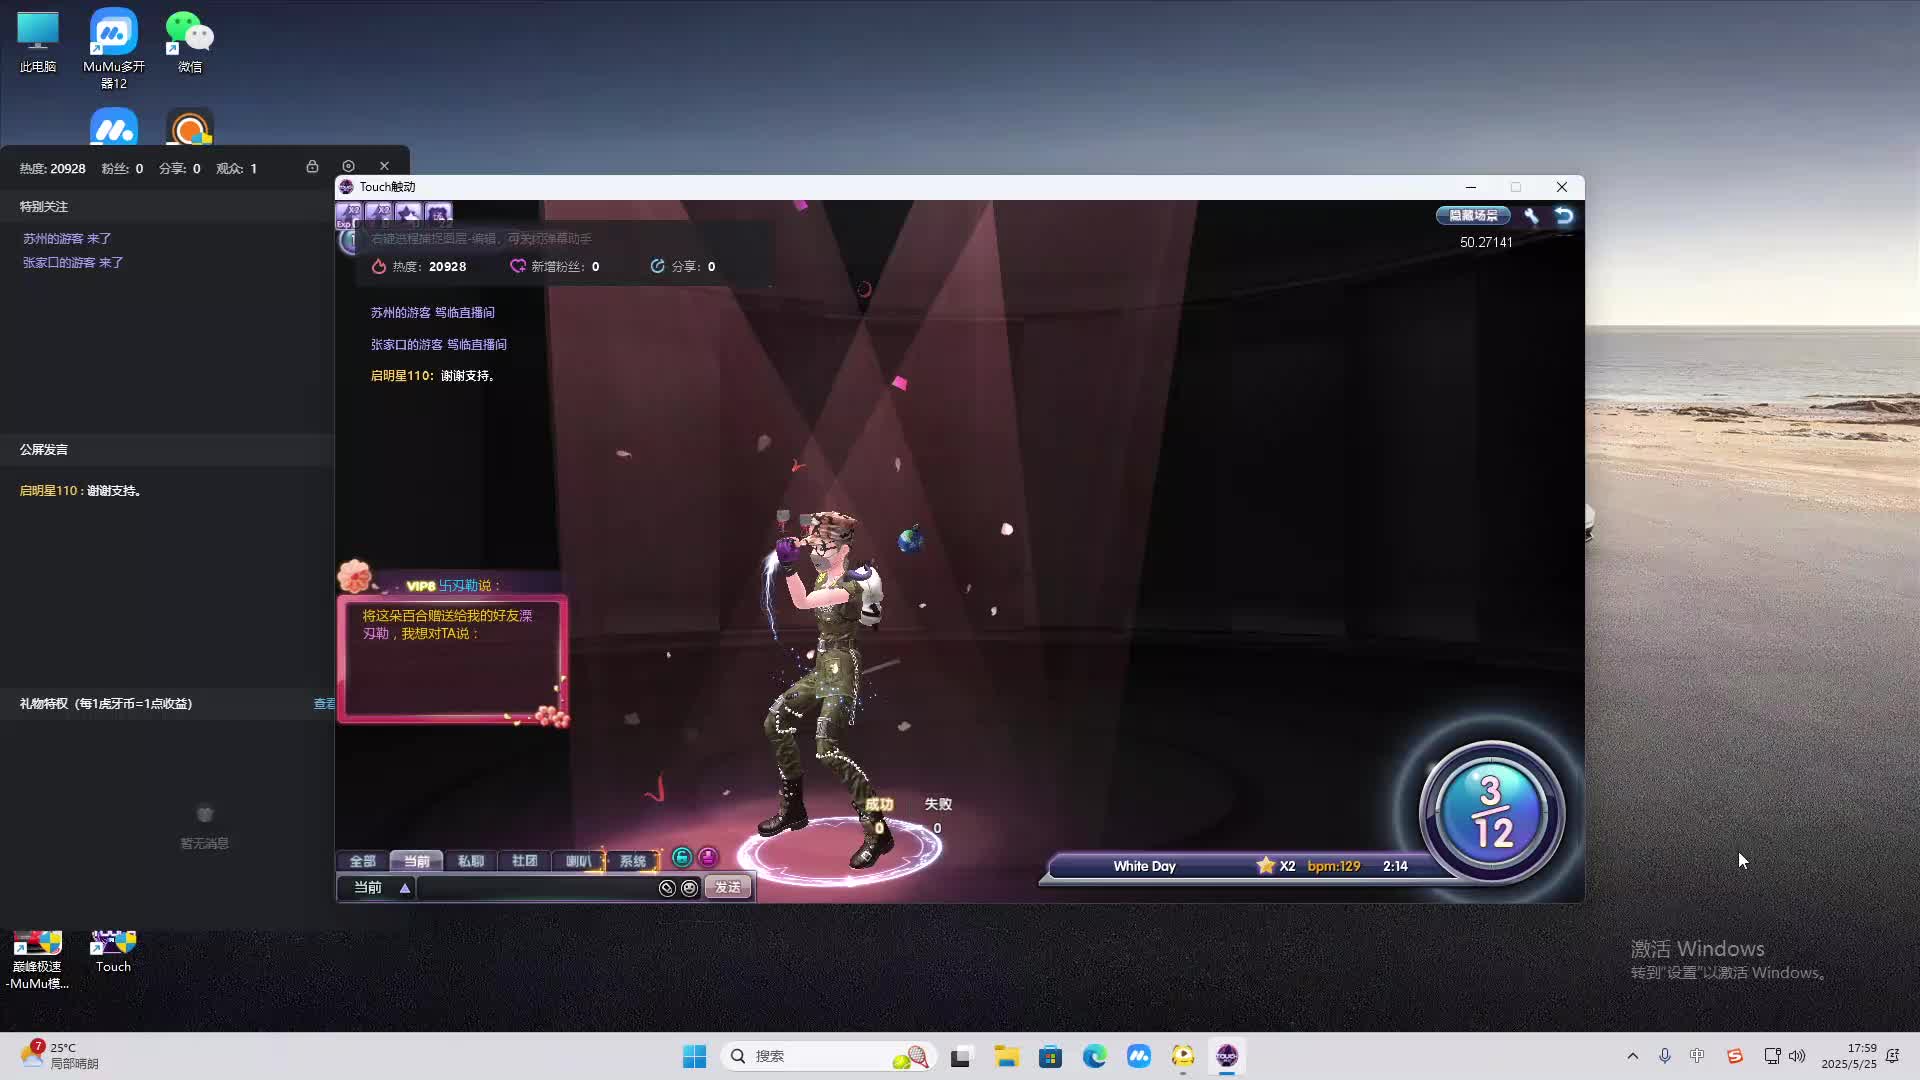Click the Exp X2 buff icon
Image resolution: width=1920 pixels, height=1080 pixels.
click(348, 214)
